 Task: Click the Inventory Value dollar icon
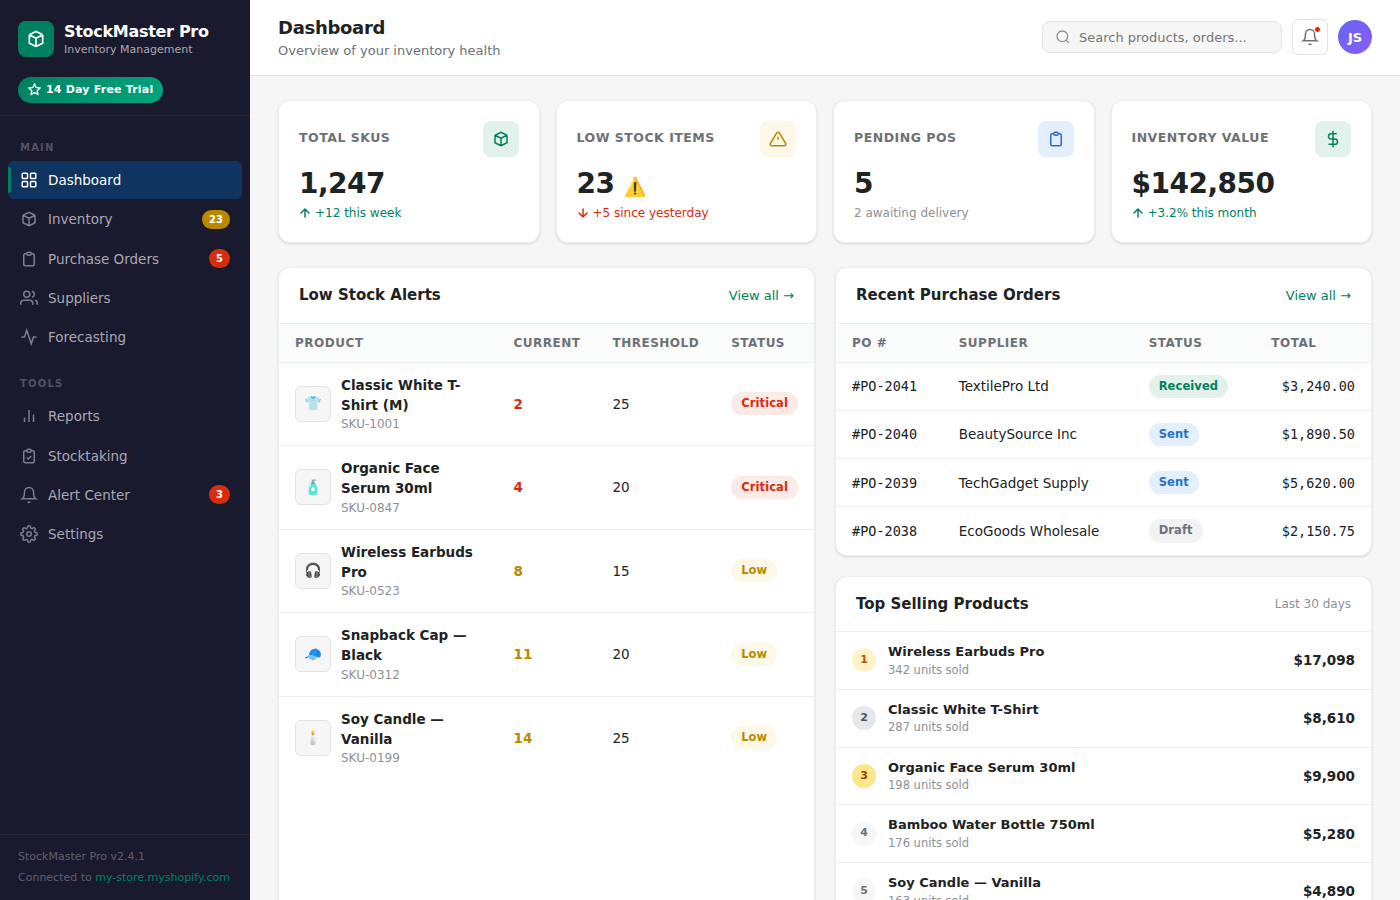click(1333, 139)
